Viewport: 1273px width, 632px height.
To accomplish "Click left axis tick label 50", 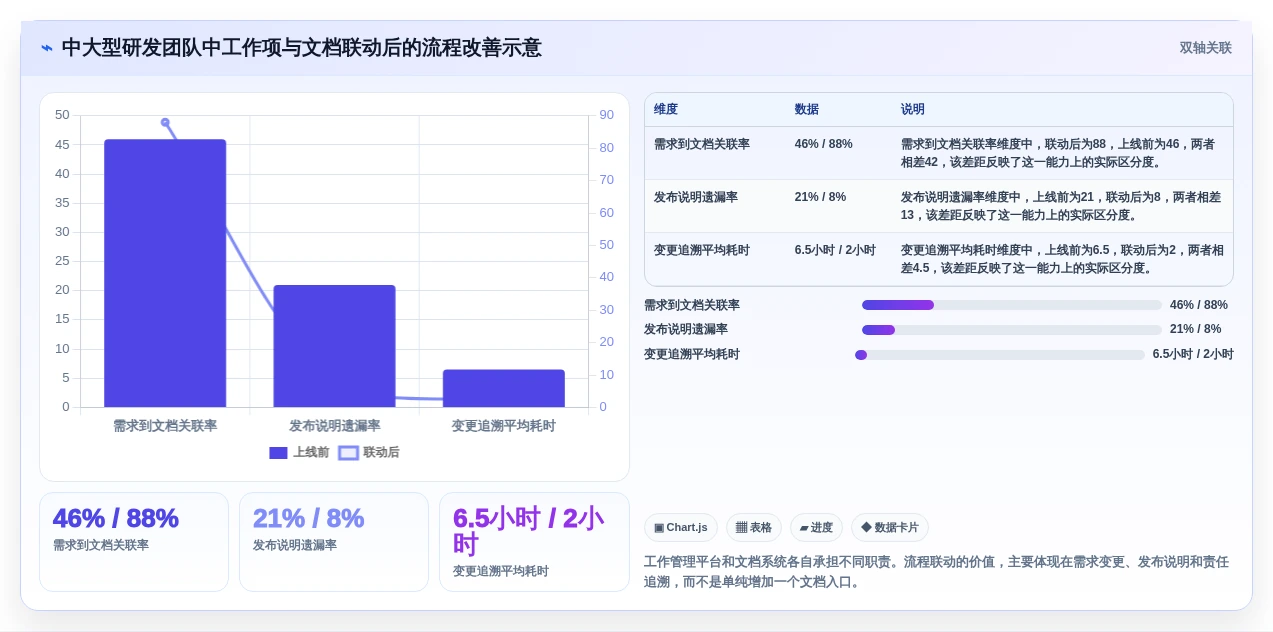I will click(62, 115).
